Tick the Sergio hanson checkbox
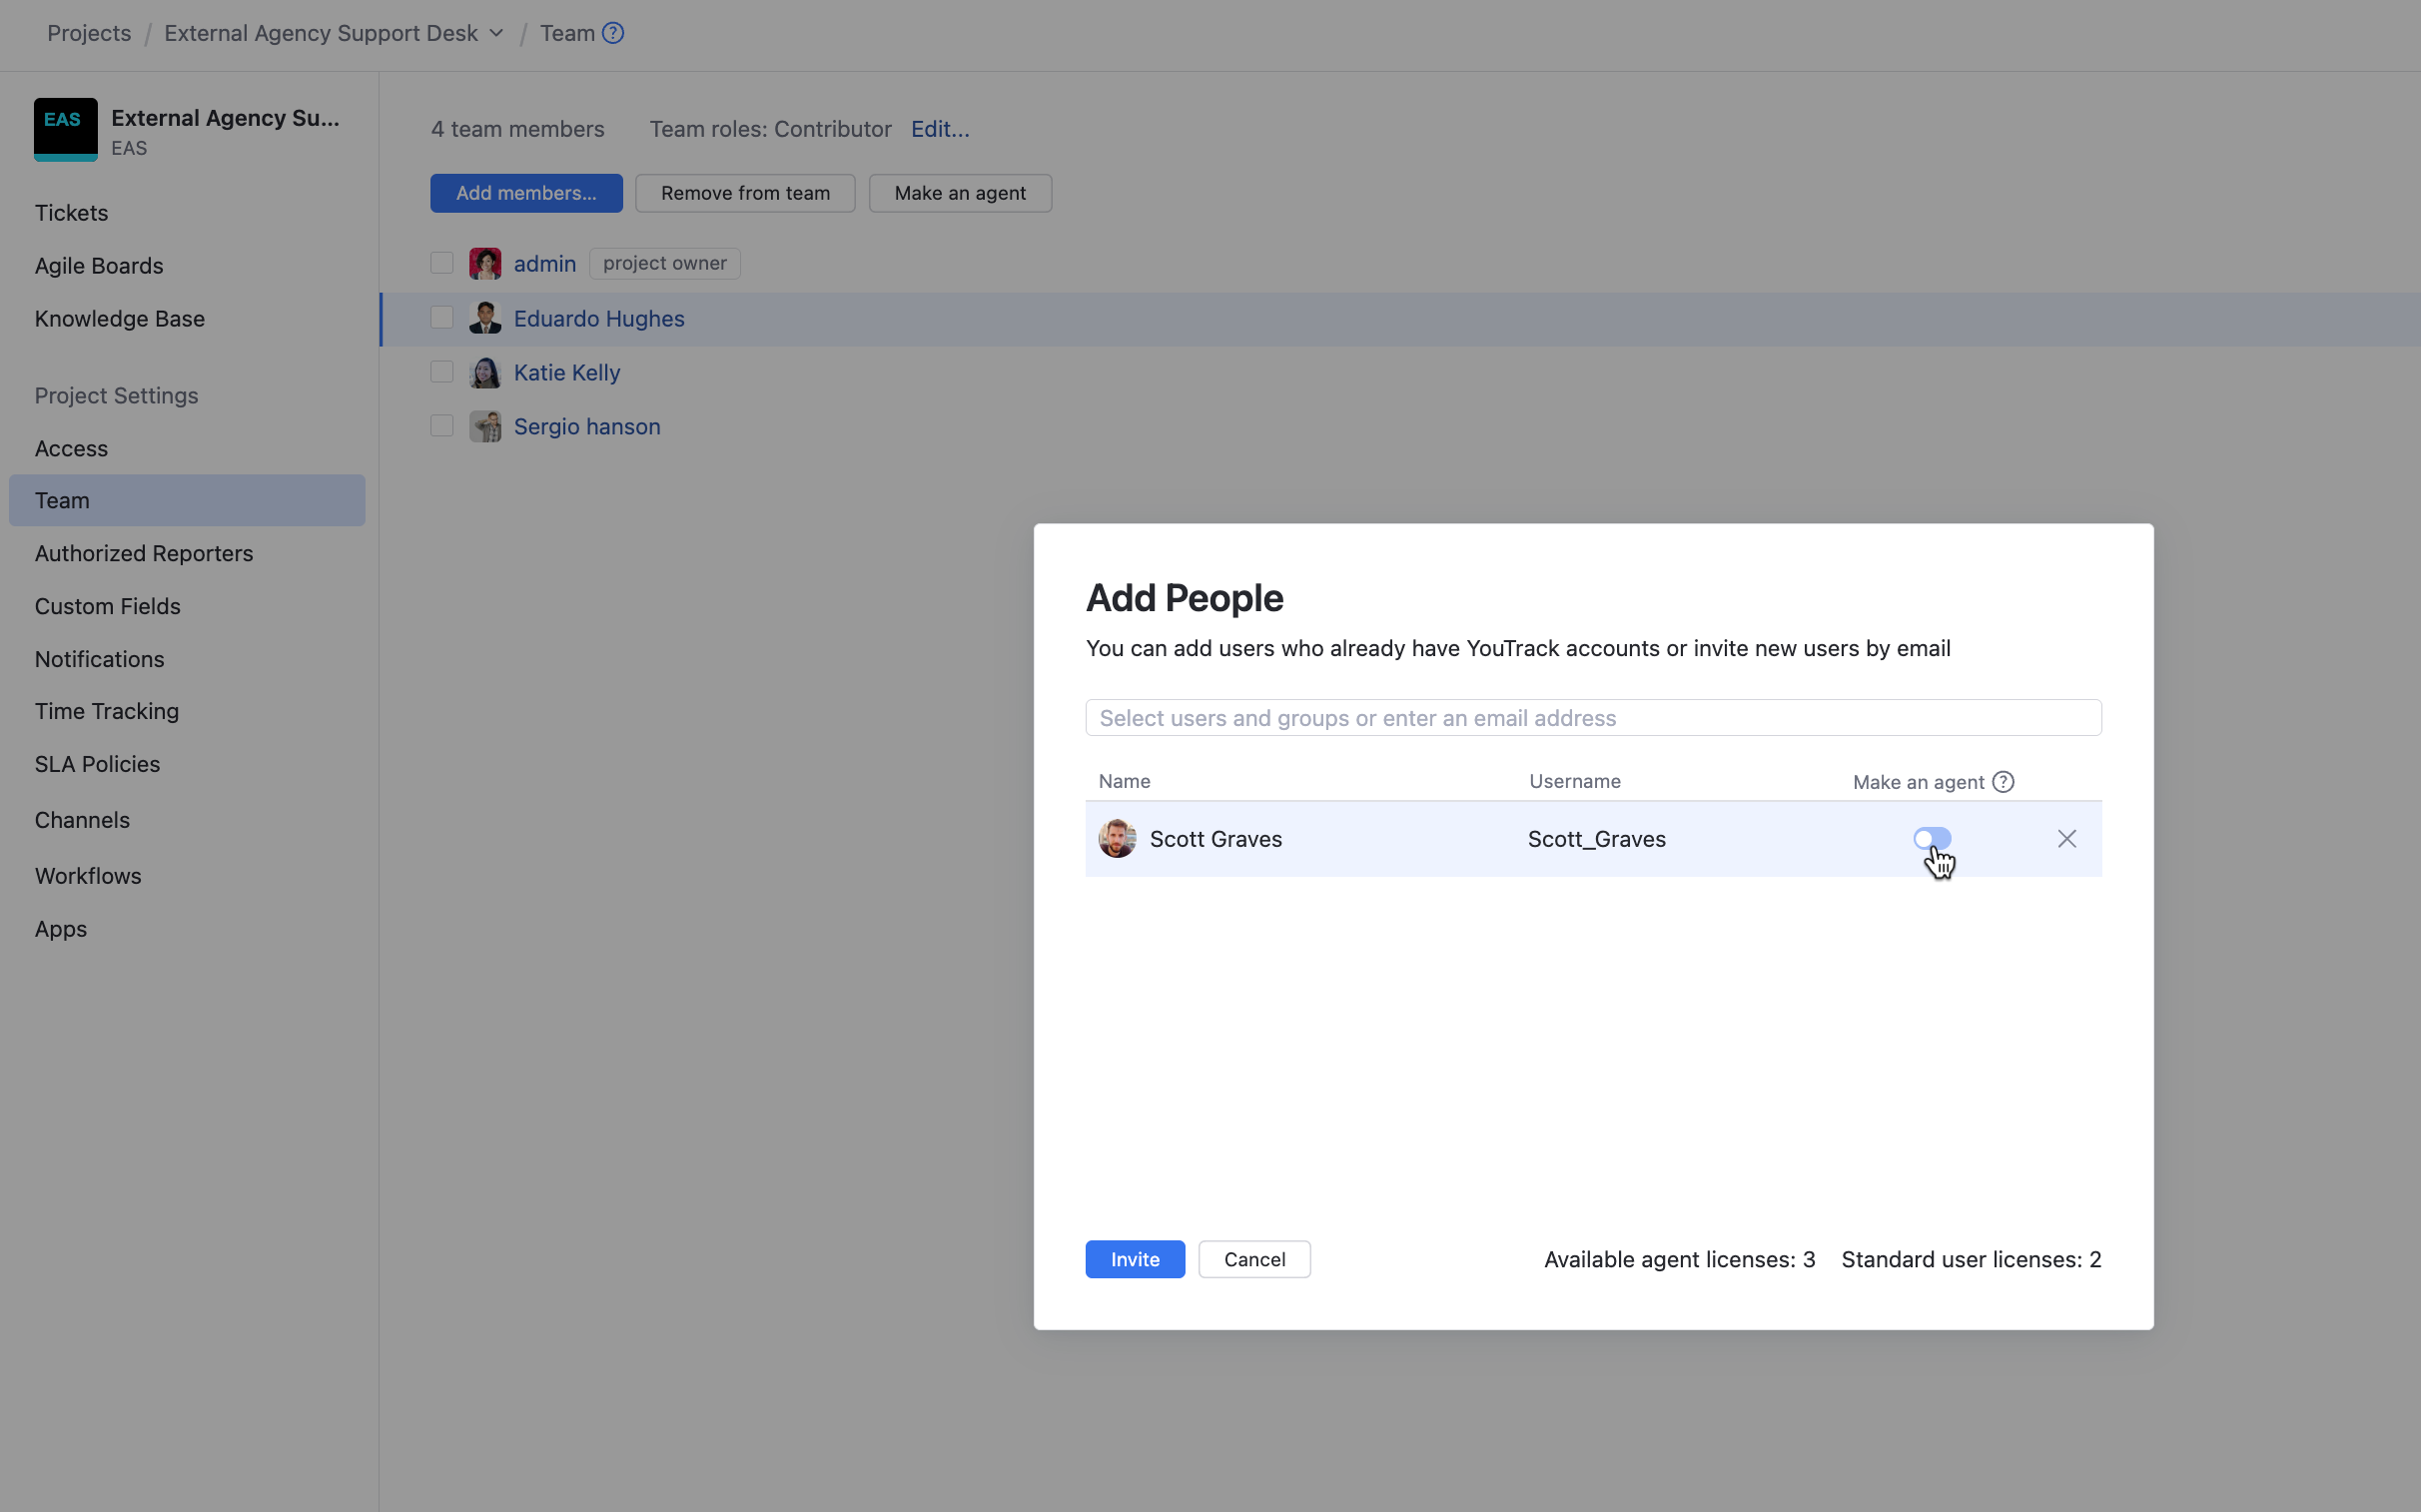 coord(441,426)
